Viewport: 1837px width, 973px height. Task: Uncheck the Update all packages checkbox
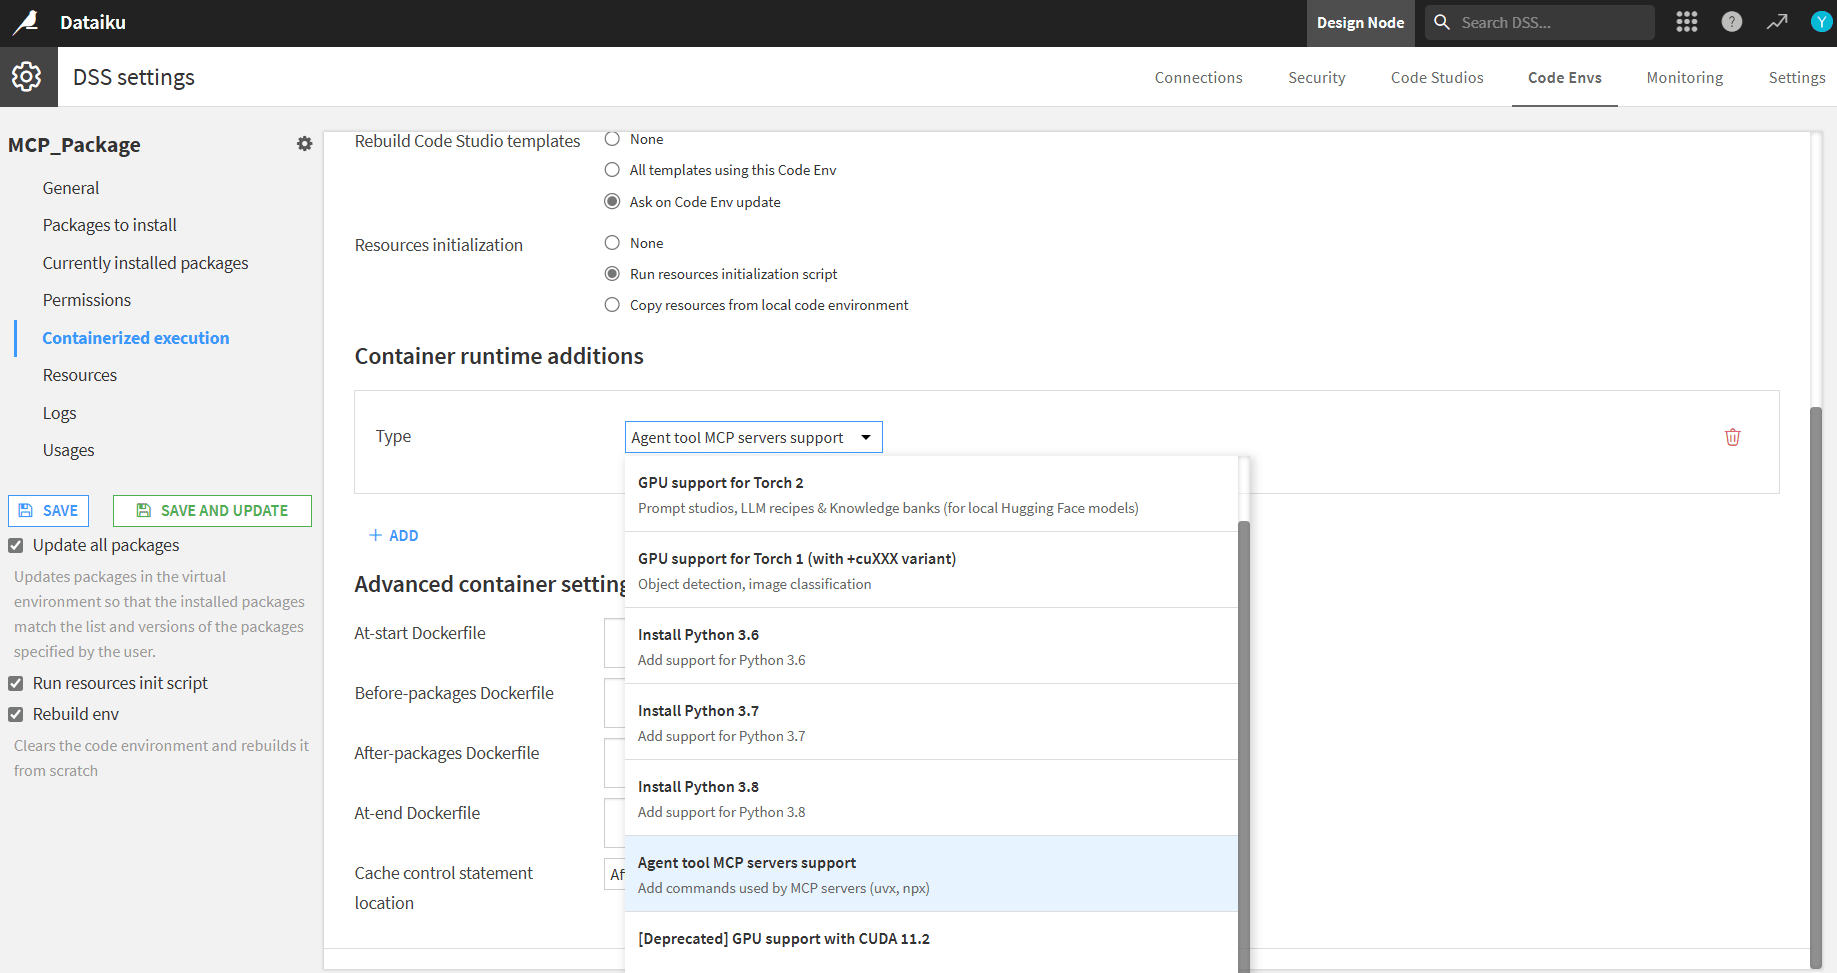tap(16, 545)
